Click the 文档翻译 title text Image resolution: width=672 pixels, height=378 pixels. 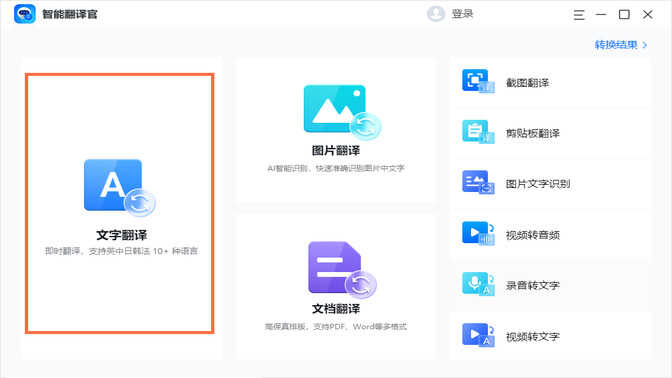point(336,309)
